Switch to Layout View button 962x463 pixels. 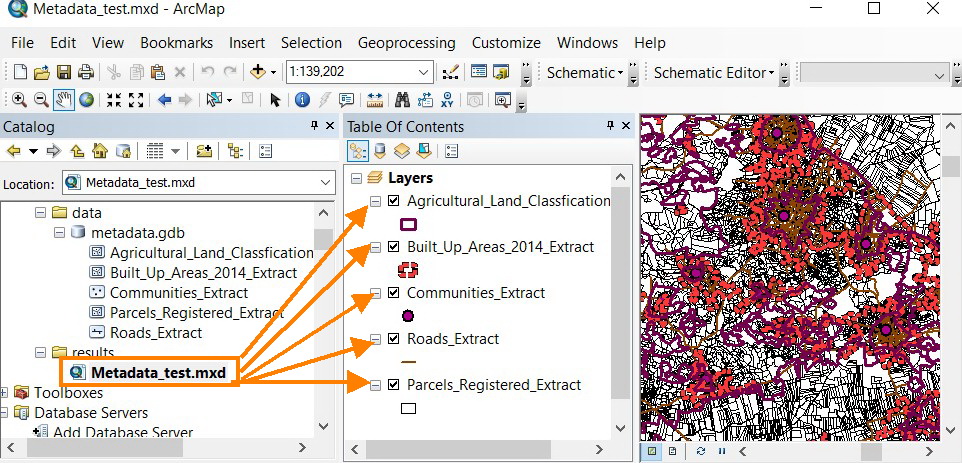click(672, 451)
